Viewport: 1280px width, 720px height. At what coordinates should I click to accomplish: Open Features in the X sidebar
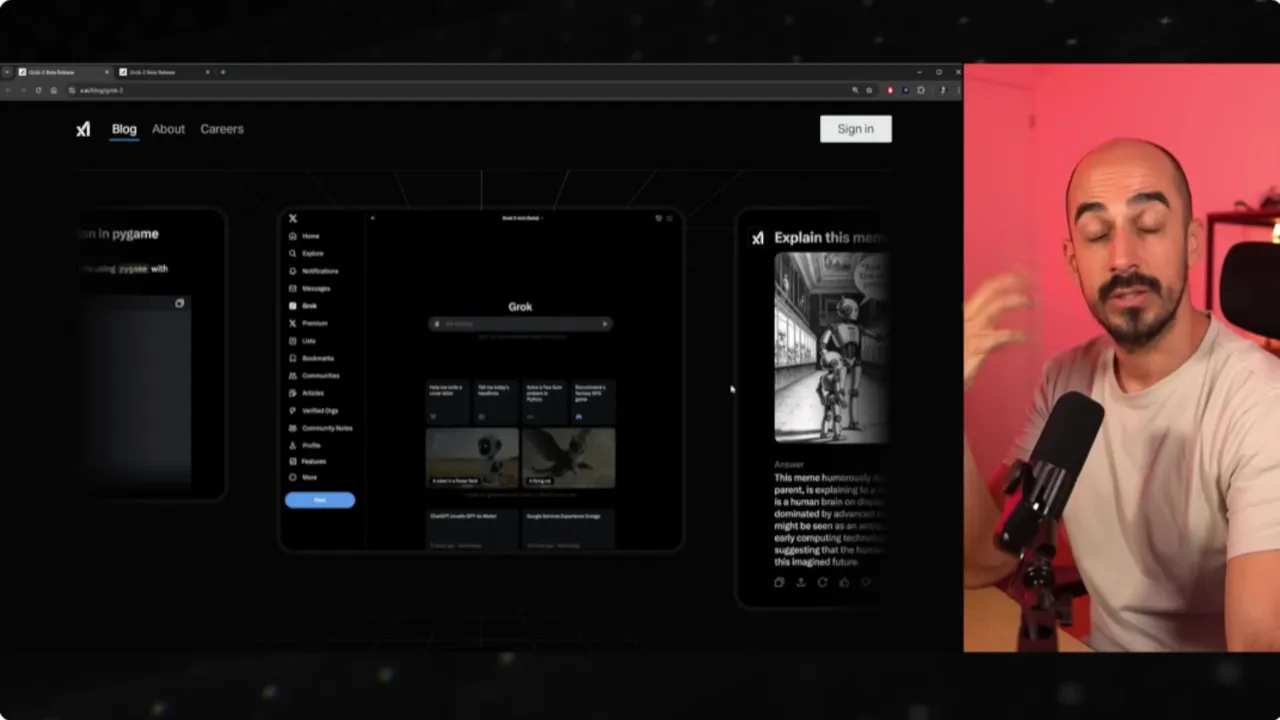(x=308, y=461)
